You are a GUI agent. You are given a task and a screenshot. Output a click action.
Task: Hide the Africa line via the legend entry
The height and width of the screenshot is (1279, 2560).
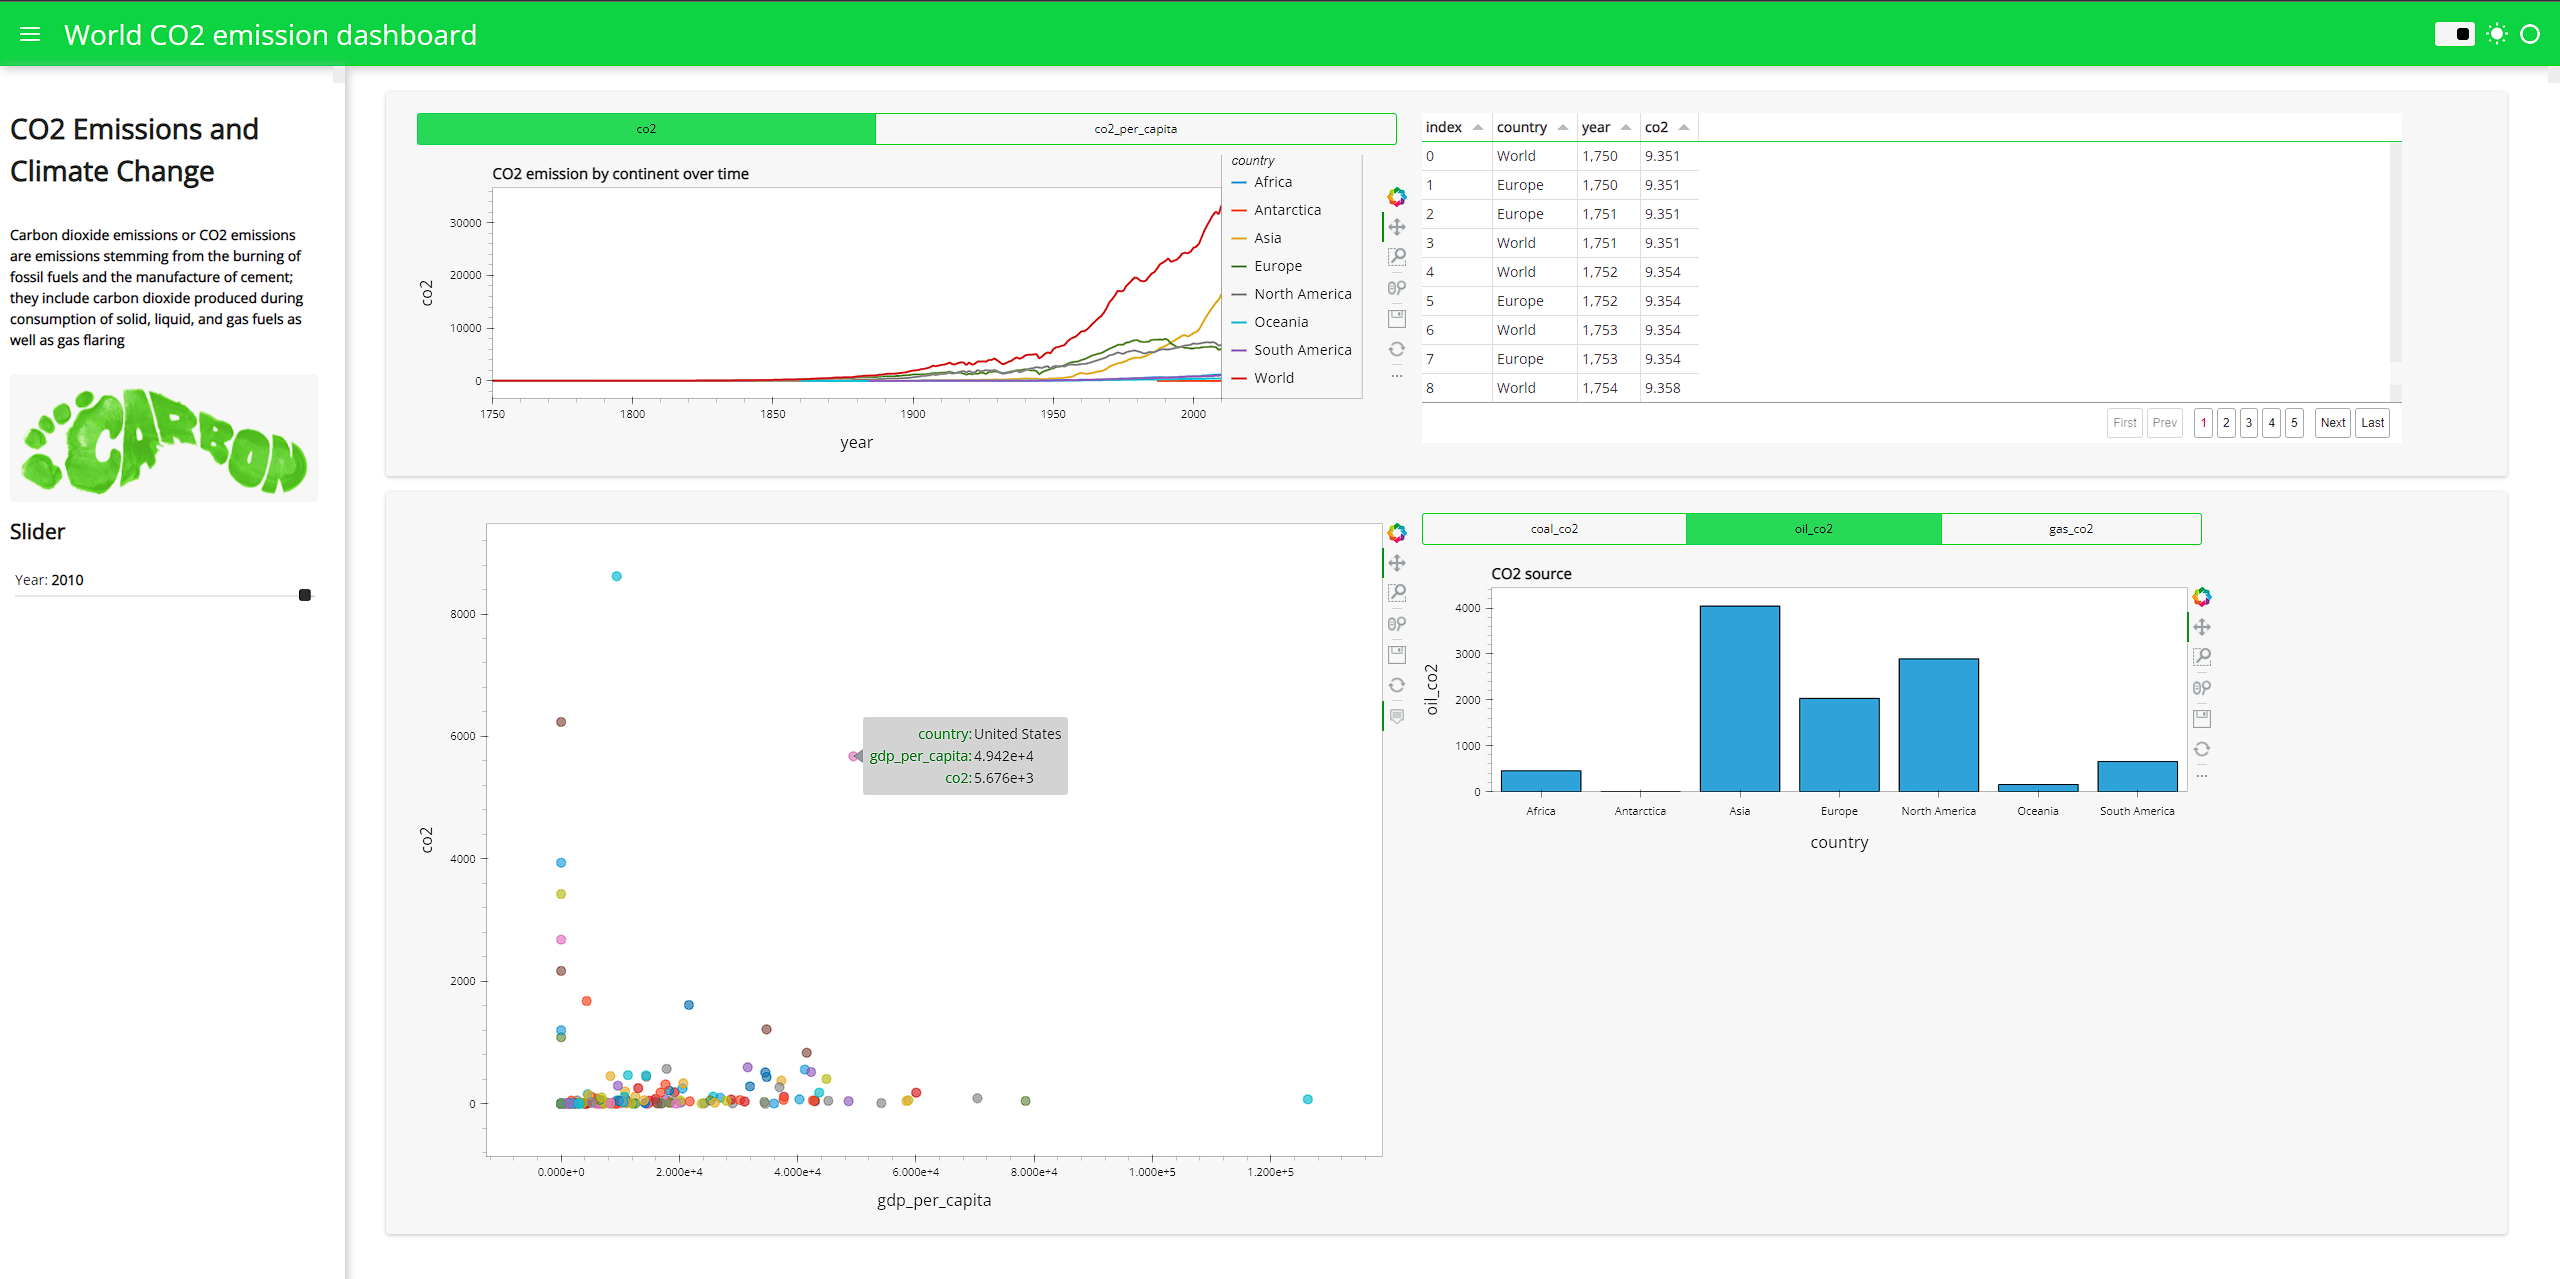[x=1272, y=181]
